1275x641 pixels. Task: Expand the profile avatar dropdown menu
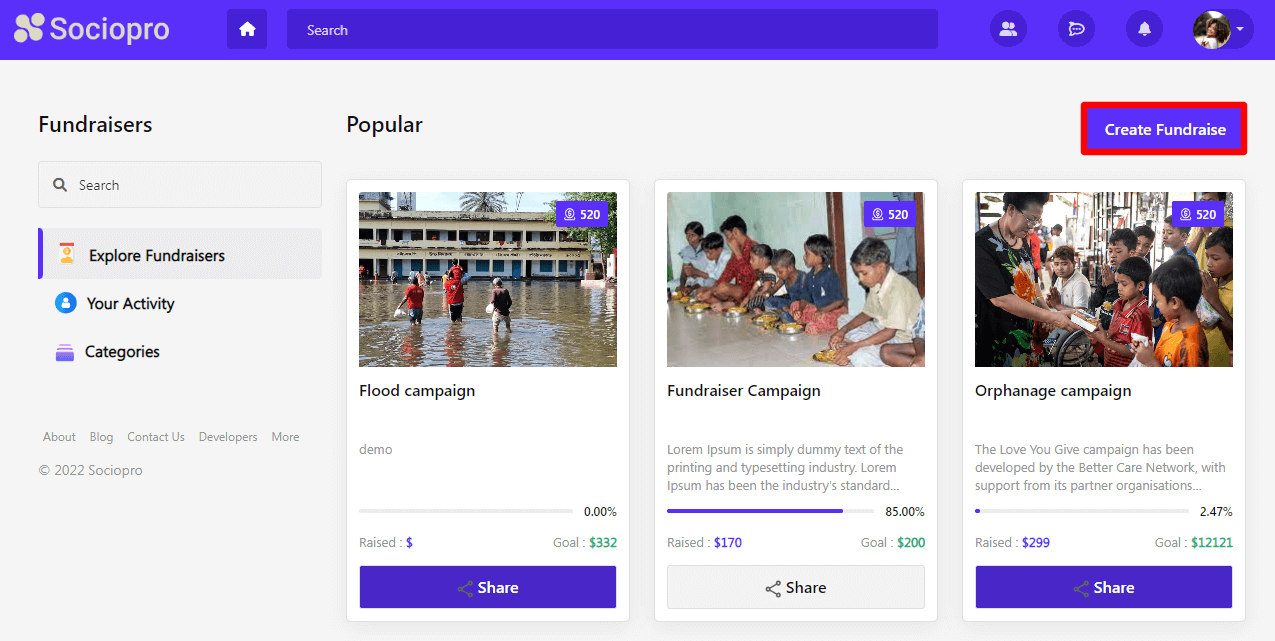coord(1240,29)
